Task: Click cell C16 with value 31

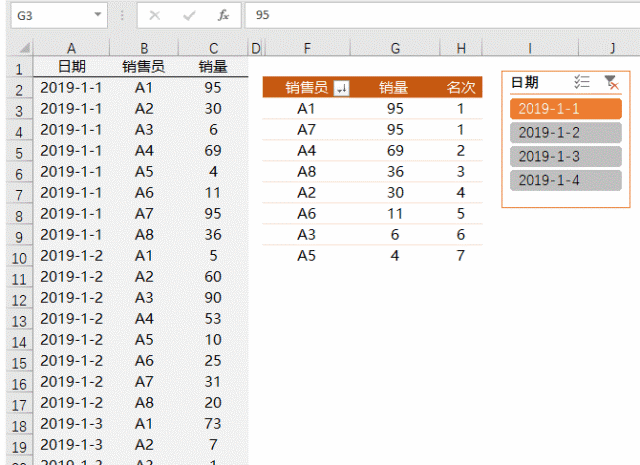Action: [213, 381]
